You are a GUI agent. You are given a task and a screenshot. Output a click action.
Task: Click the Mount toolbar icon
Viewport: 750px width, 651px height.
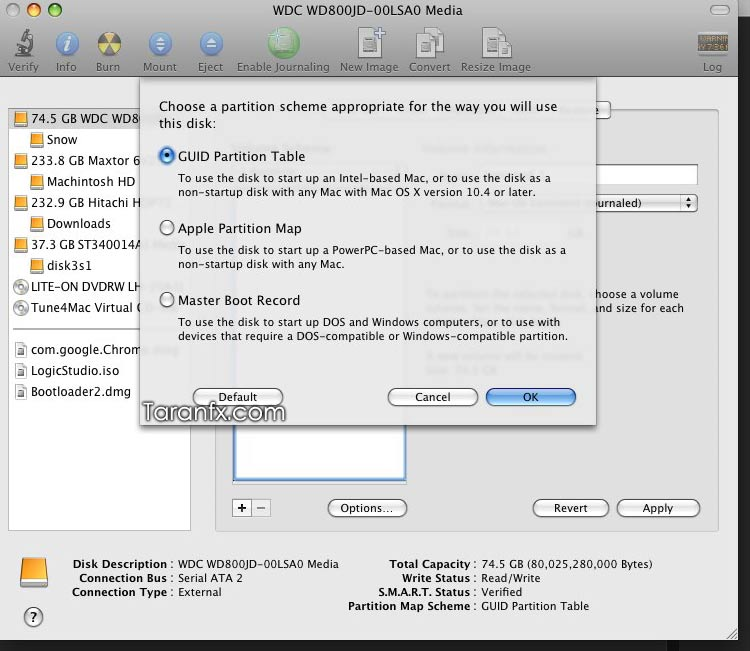tap(160, 44)
